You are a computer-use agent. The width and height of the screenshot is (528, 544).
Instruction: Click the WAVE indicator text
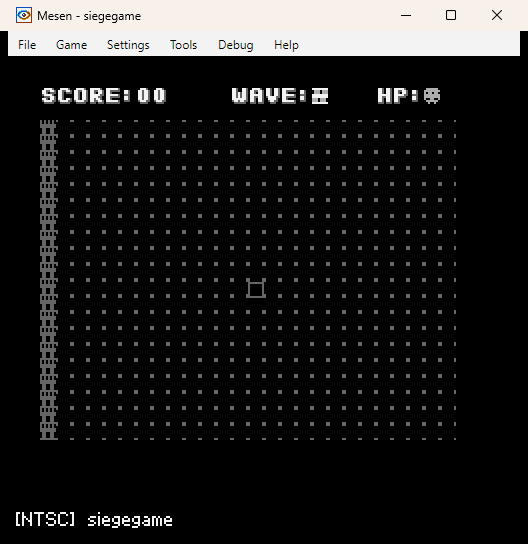(x=280, y=95)
